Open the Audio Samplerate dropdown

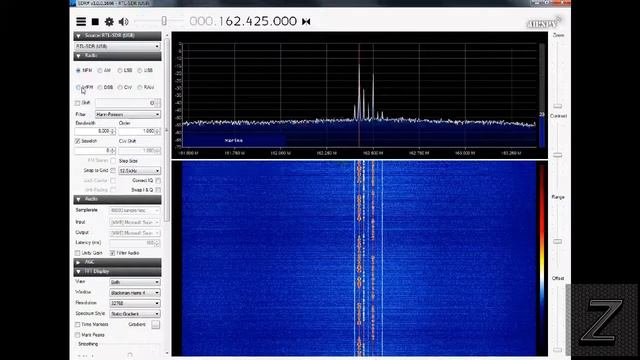pos(135,210)
